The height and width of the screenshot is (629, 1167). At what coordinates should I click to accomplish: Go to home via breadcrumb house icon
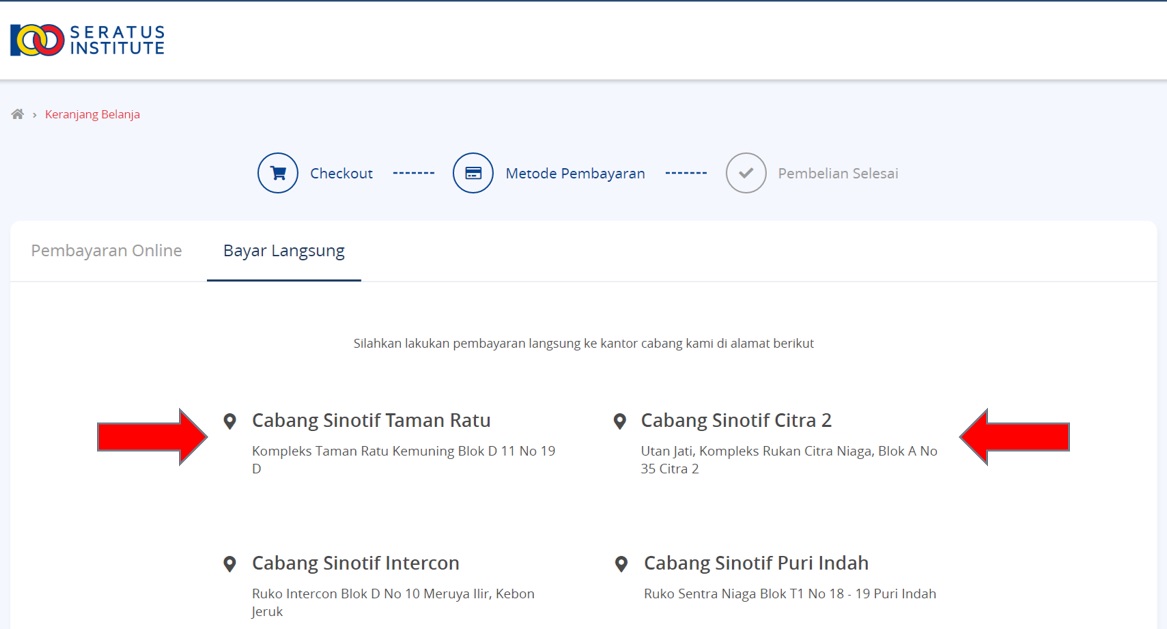pos(17,114)
